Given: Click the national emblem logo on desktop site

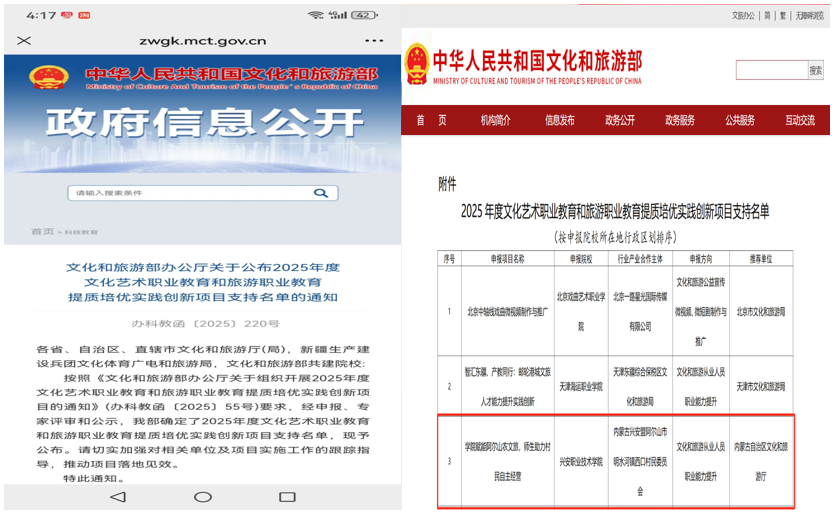Looking at the screenshot, I should (417, 64).
